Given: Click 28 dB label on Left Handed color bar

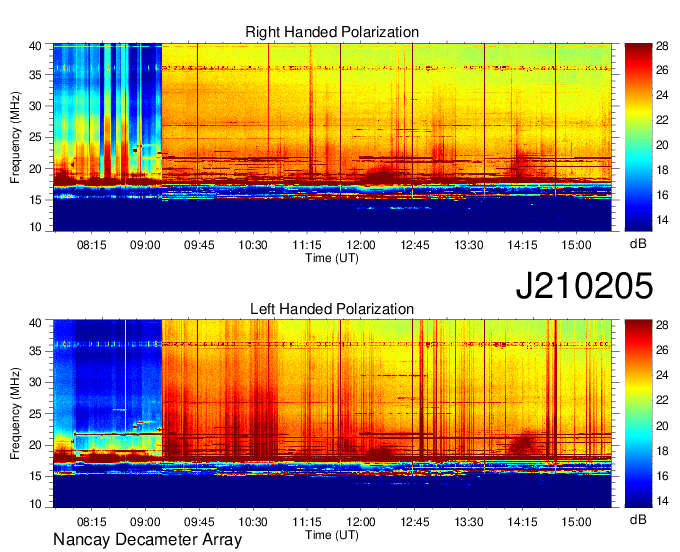Looking at the screenshot, I should (662, 325).
